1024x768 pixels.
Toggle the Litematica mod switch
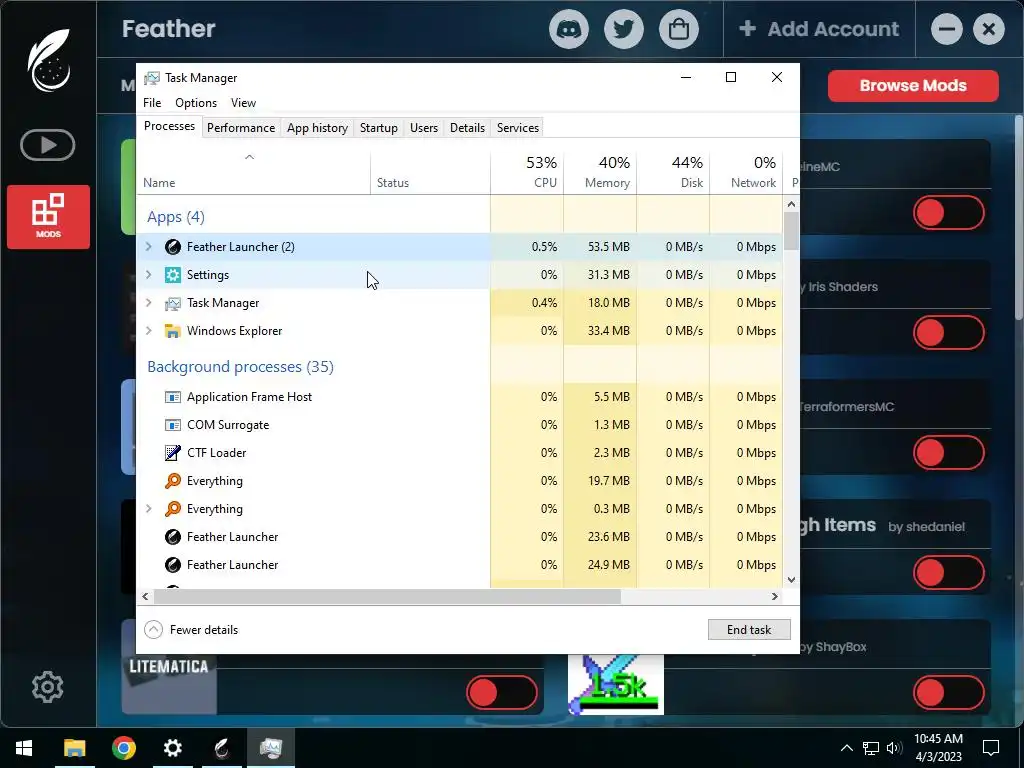(502, 693)
